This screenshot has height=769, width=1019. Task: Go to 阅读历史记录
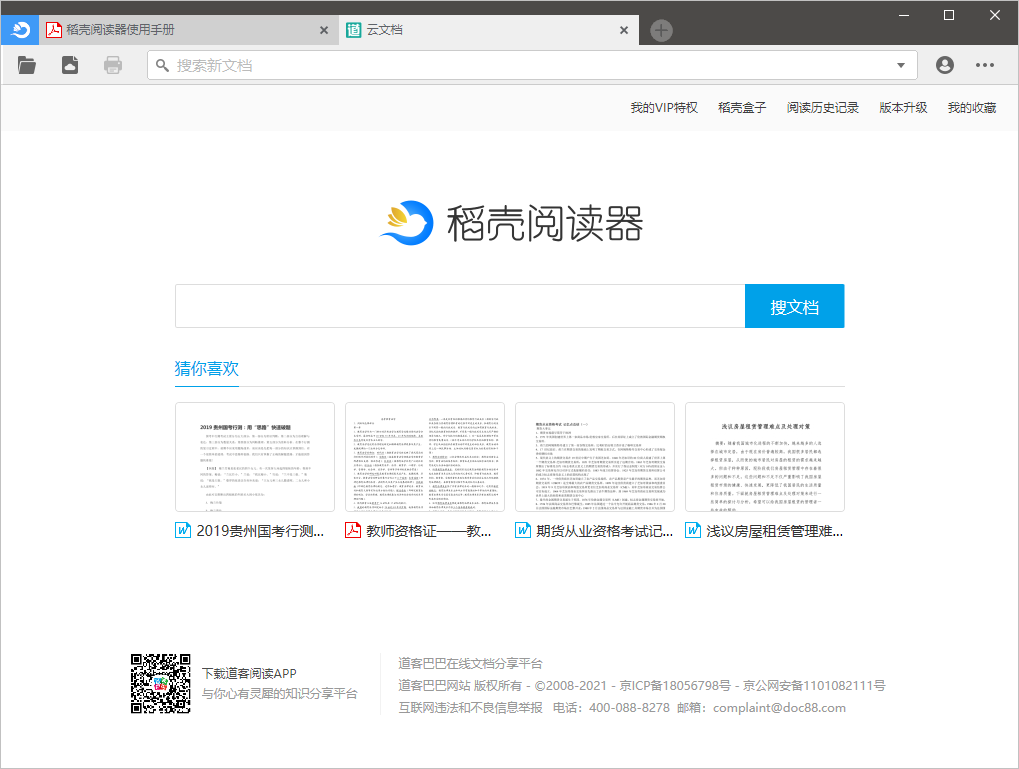tap(822, 108)
